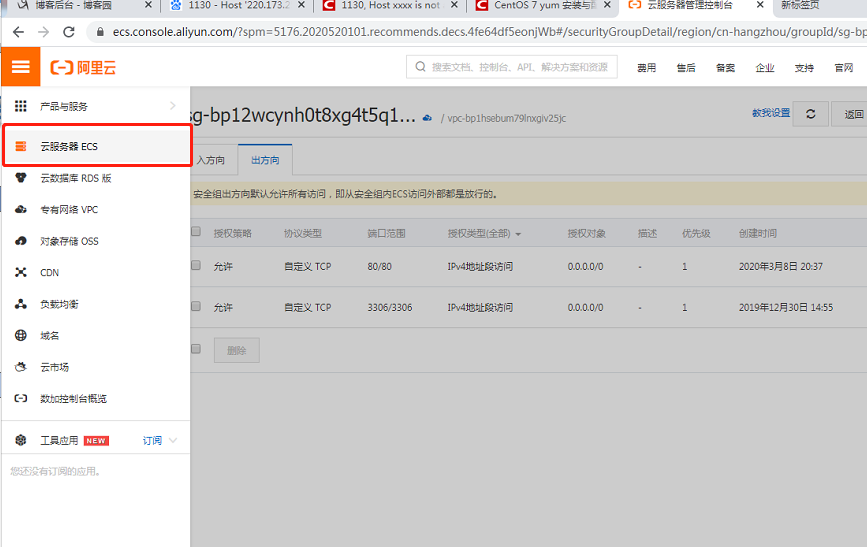Click the CDN network icon
Viewport: 867px width, 547px height.
pyautogui.click(x=20, y=272)
